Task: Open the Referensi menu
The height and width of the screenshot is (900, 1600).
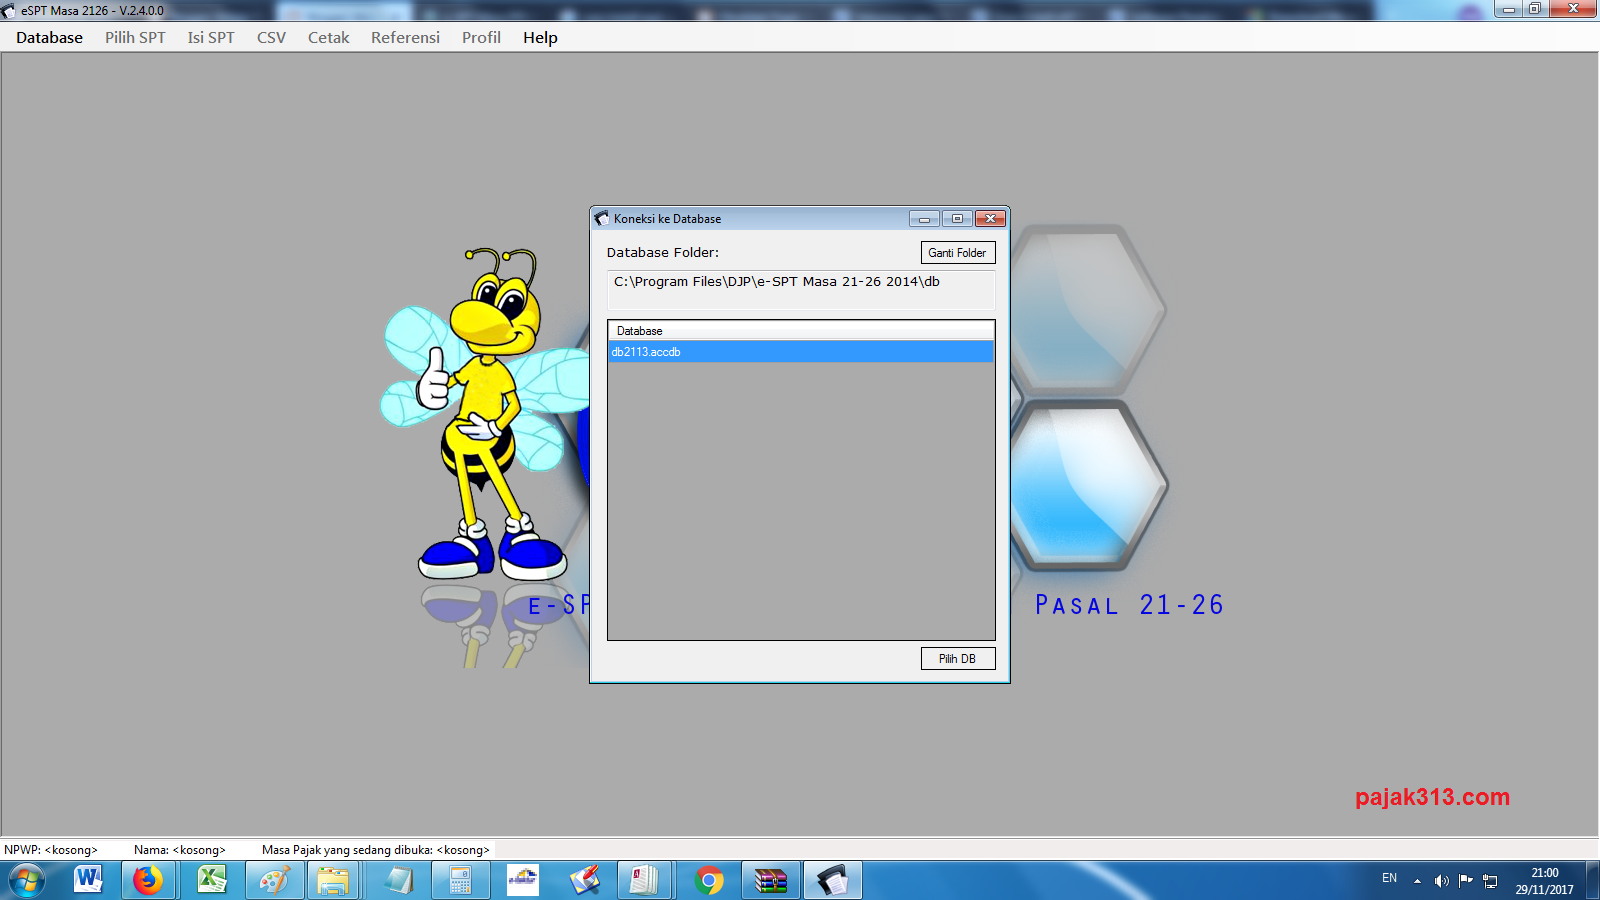Action: 405,38
